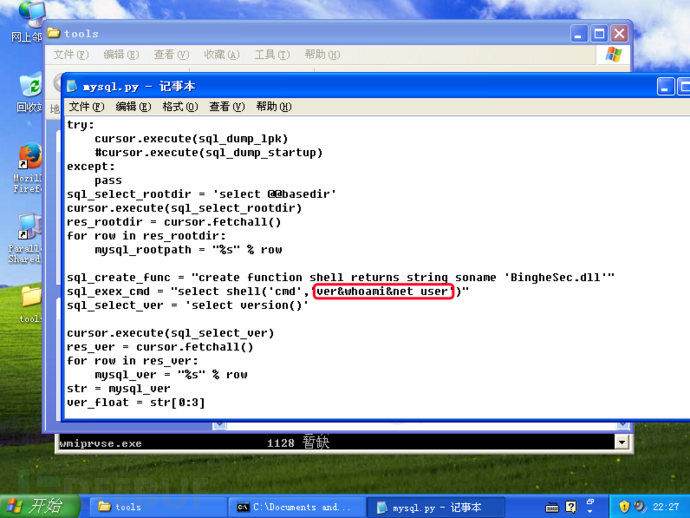Screen dimensions: 690x518
Task: Switch to mysql.py - 记事本 taskbar button
Action: [436, 507]
